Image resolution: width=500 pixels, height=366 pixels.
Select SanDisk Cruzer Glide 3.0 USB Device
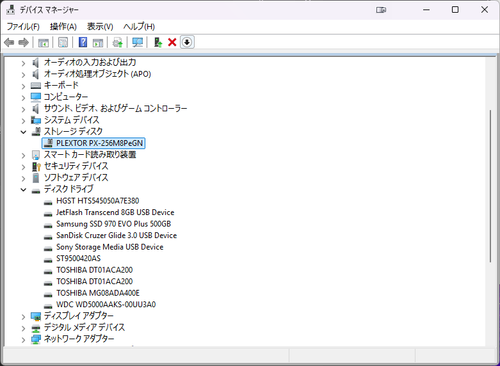[x=116, y=235]
